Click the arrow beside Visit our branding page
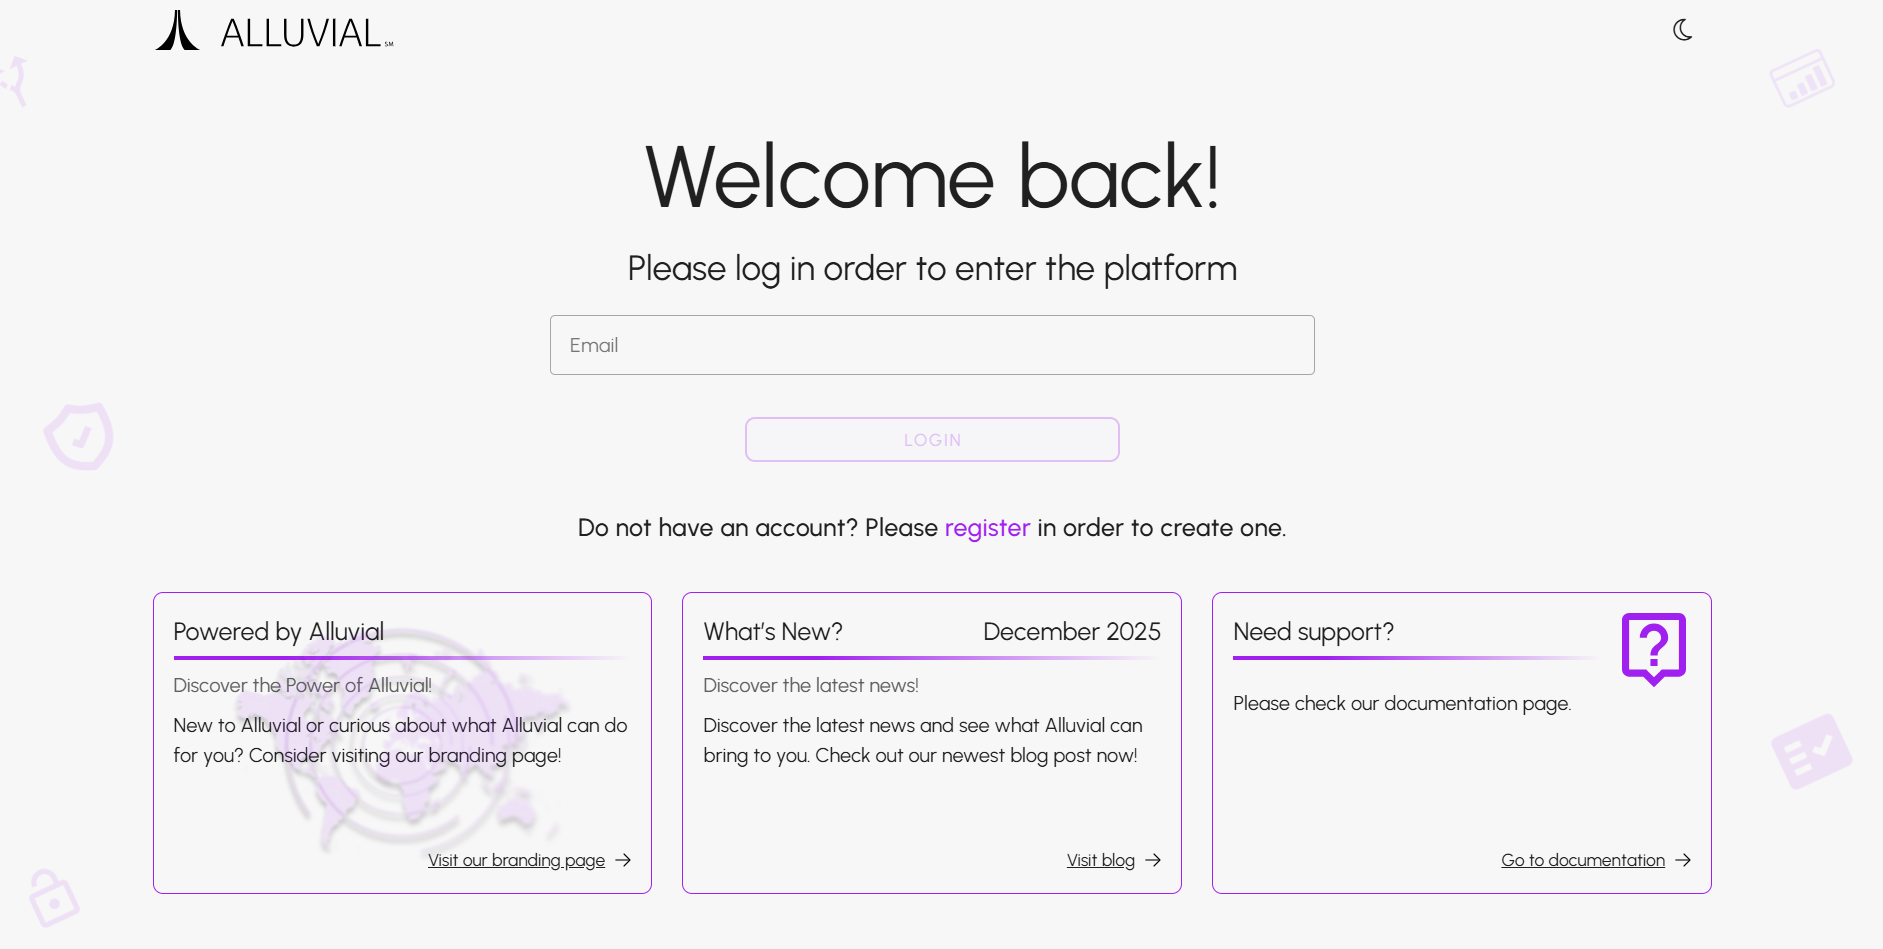The image size is (1883, 949). coord(624,860)
